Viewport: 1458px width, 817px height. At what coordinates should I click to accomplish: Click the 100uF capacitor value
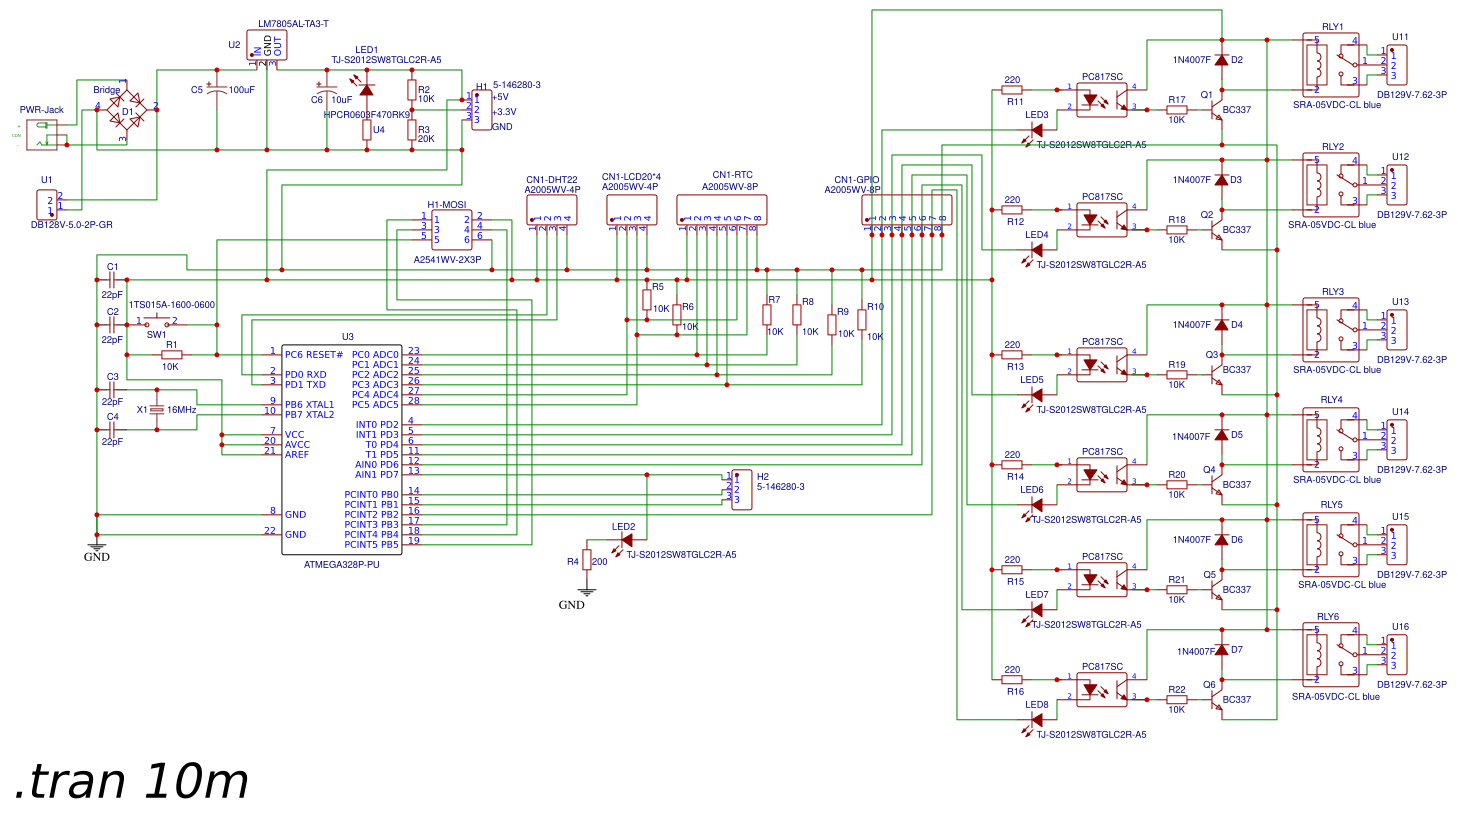point(242,90)
